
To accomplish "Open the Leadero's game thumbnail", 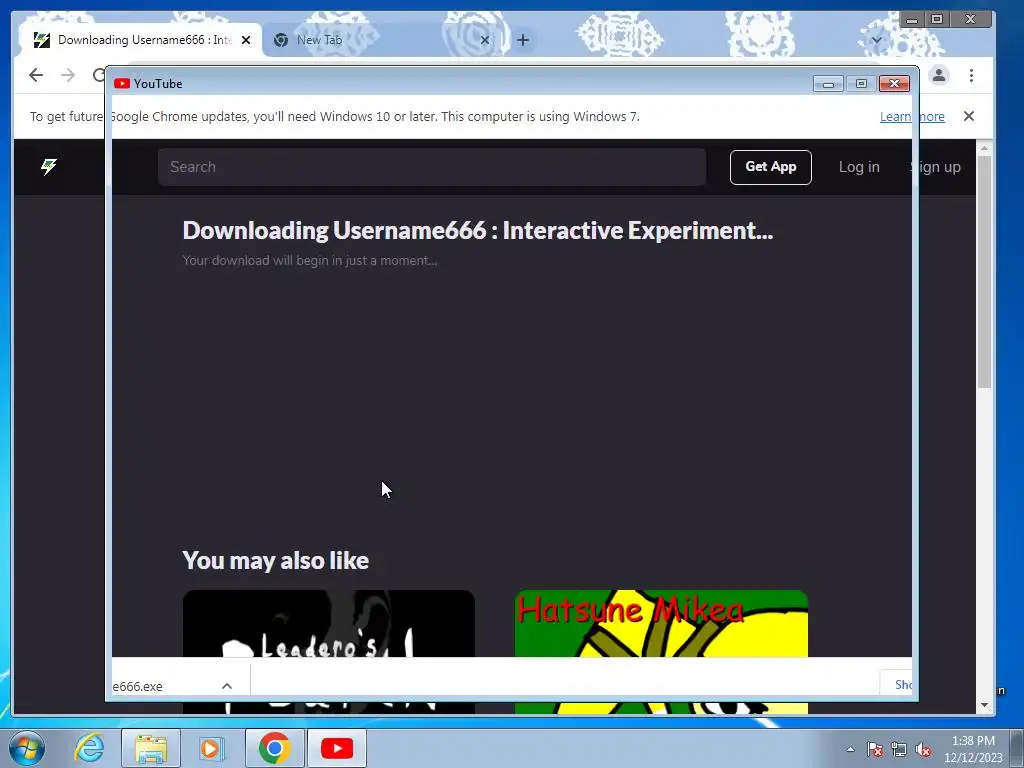I will [x=328, y=651].
